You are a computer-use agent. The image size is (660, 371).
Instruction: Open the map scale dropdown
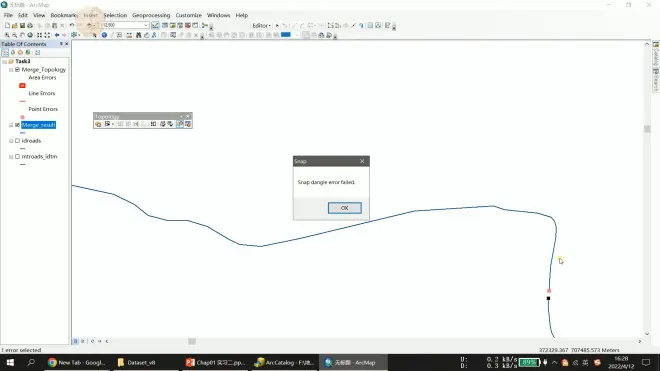click(146, 25)
